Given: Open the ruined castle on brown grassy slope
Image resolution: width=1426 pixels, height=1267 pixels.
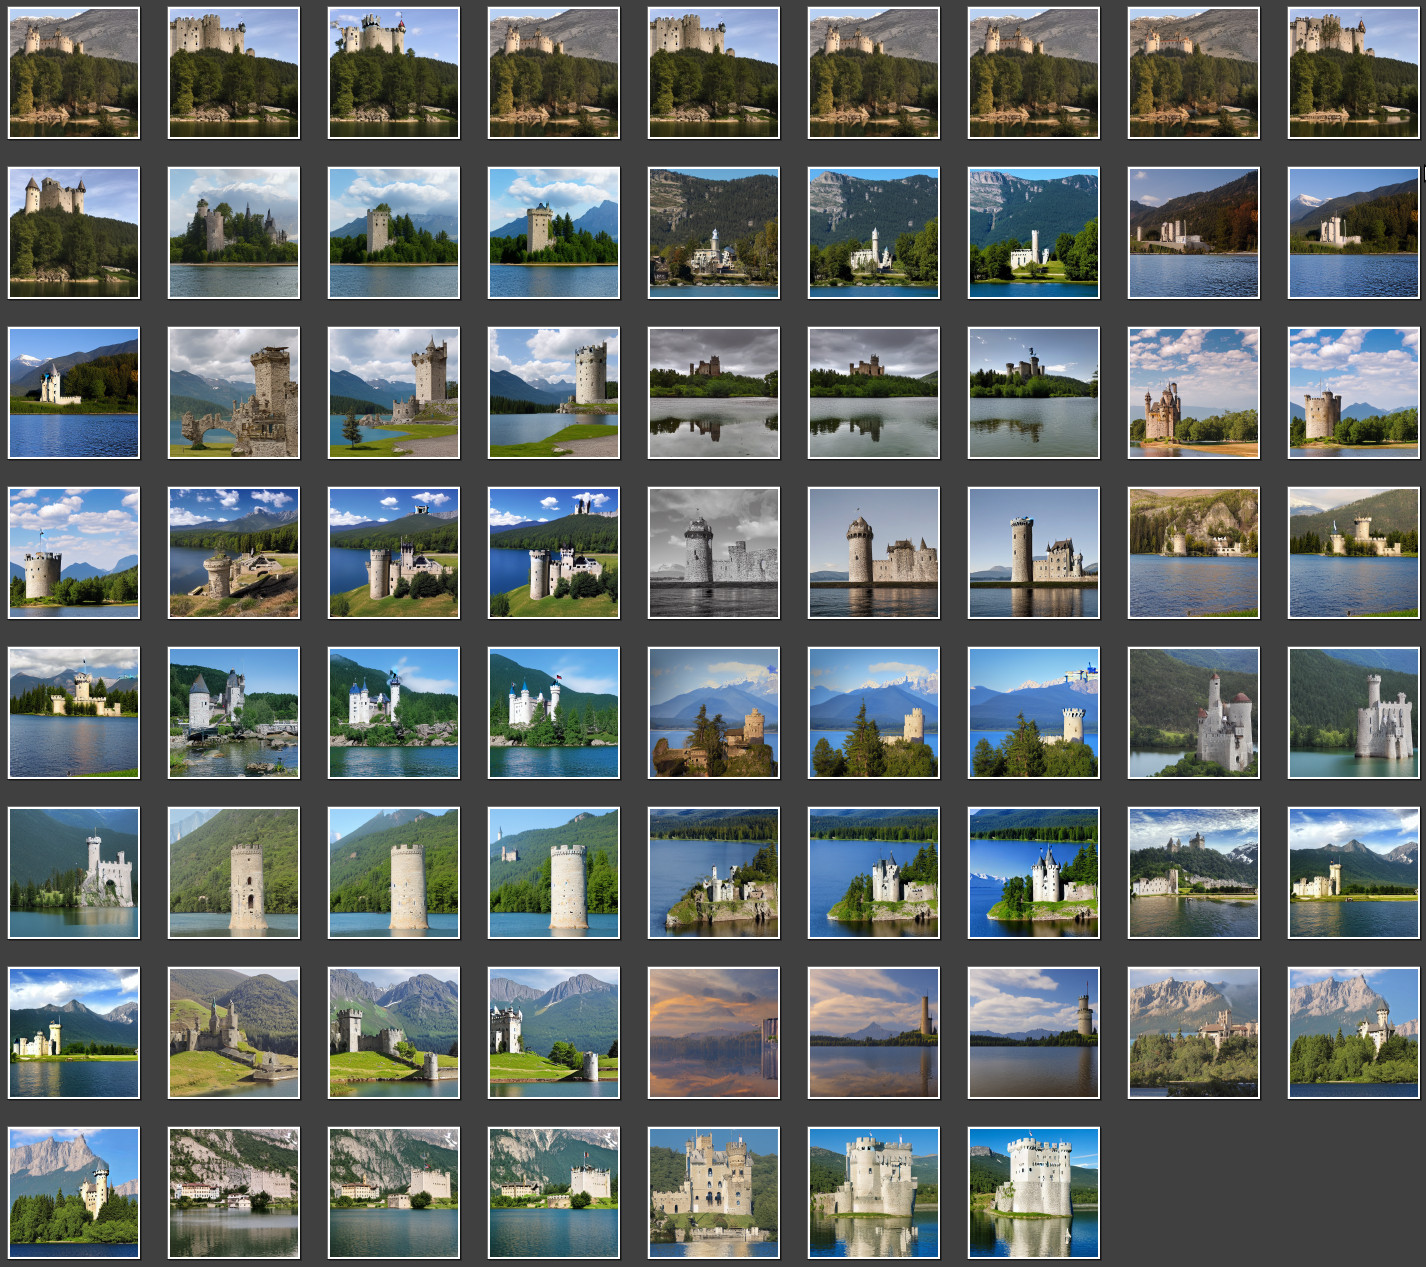Looking at the screenshot, I should pos(233,1033).
